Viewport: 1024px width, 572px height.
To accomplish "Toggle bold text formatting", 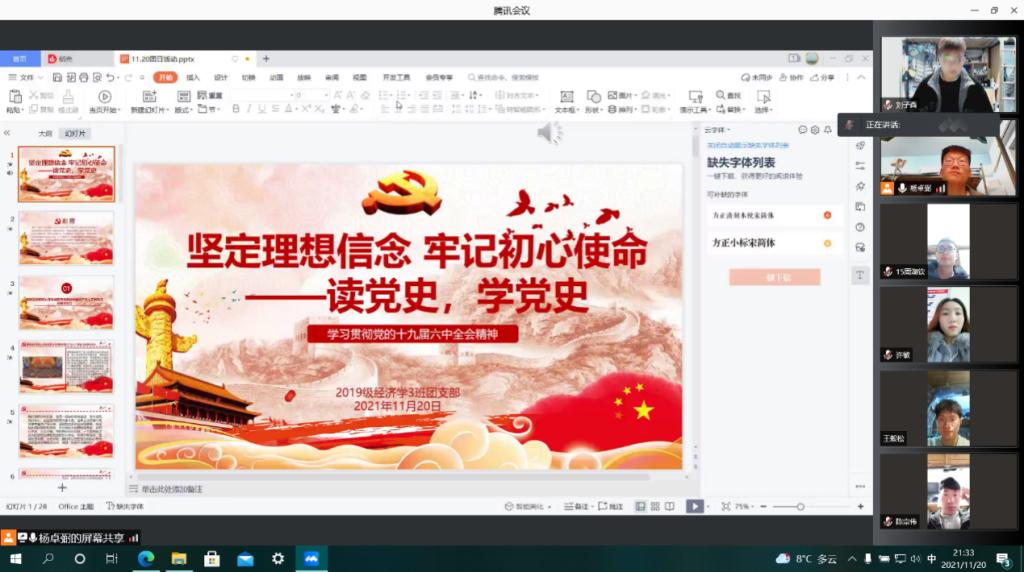I will point(236,109).
